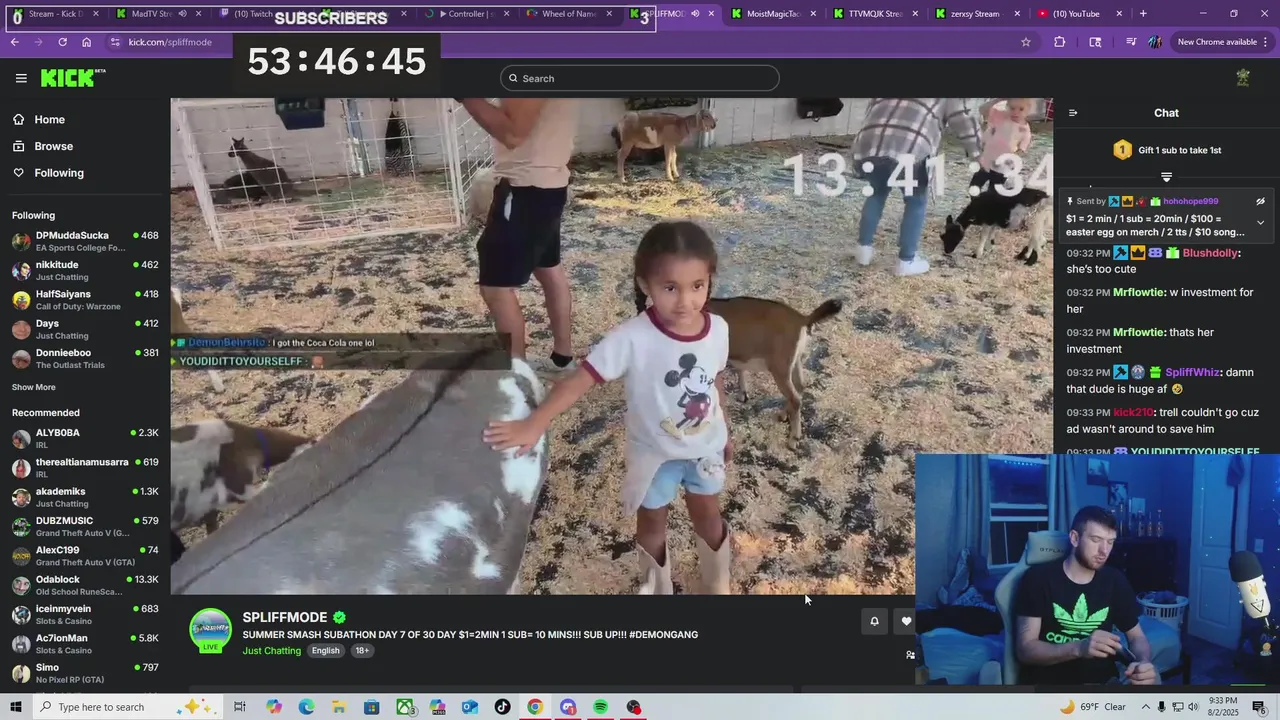The width and height of the screenshot is (1280, 720).
Task: Click Blushdolly's username in chat
Action: point(1210,253)
